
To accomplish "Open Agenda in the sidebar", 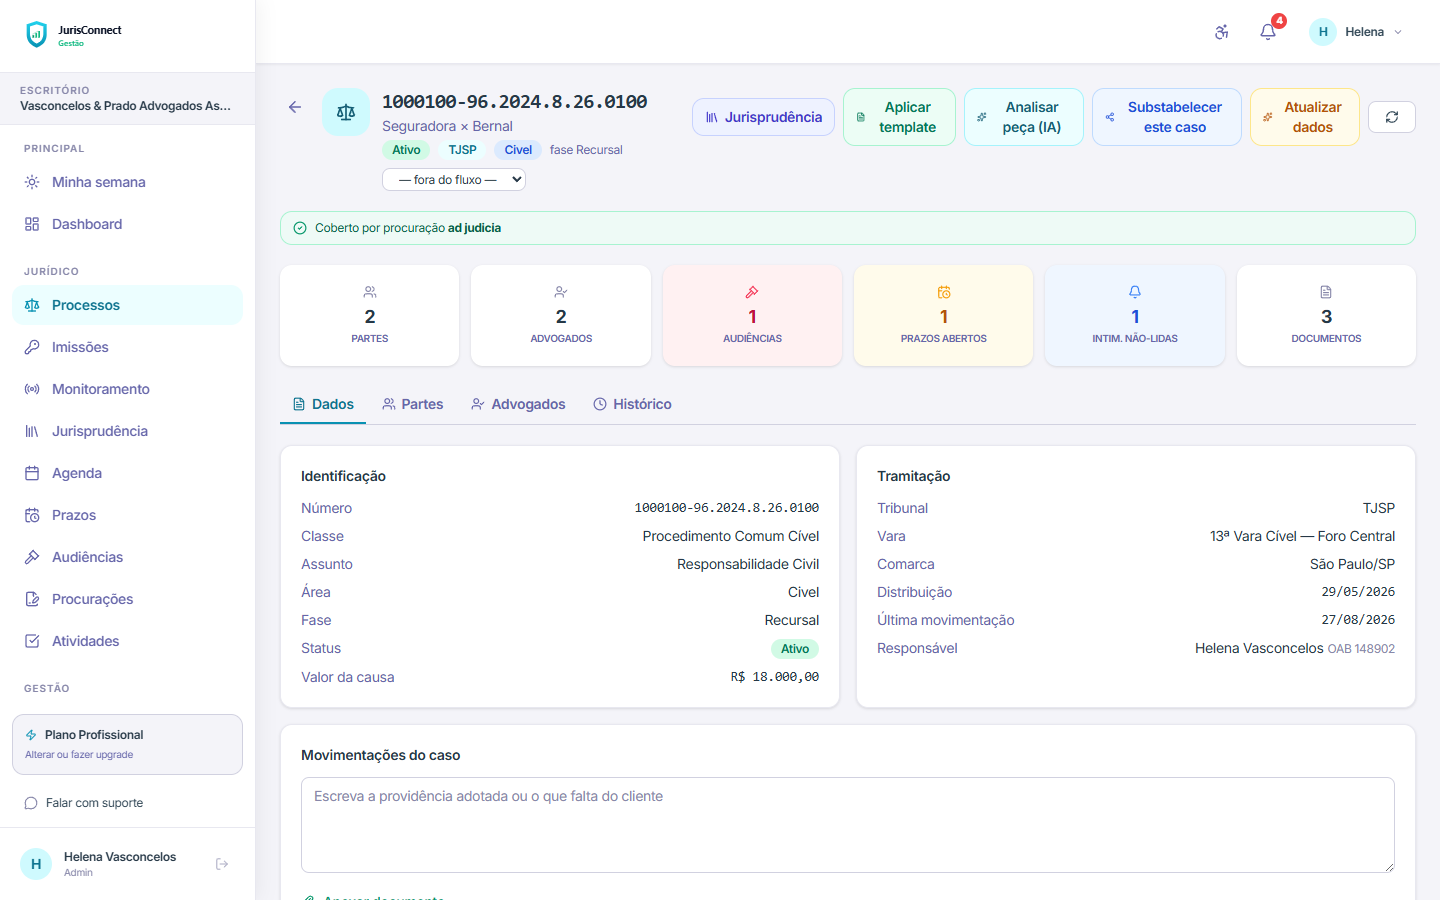I will pyautogui.click(x=127, y=473).
